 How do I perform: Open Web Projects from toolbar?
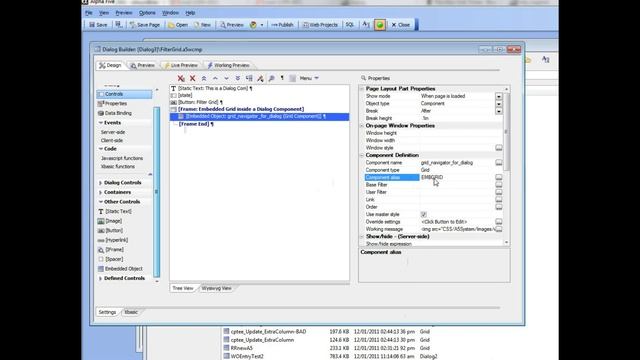tap(320, 25)
